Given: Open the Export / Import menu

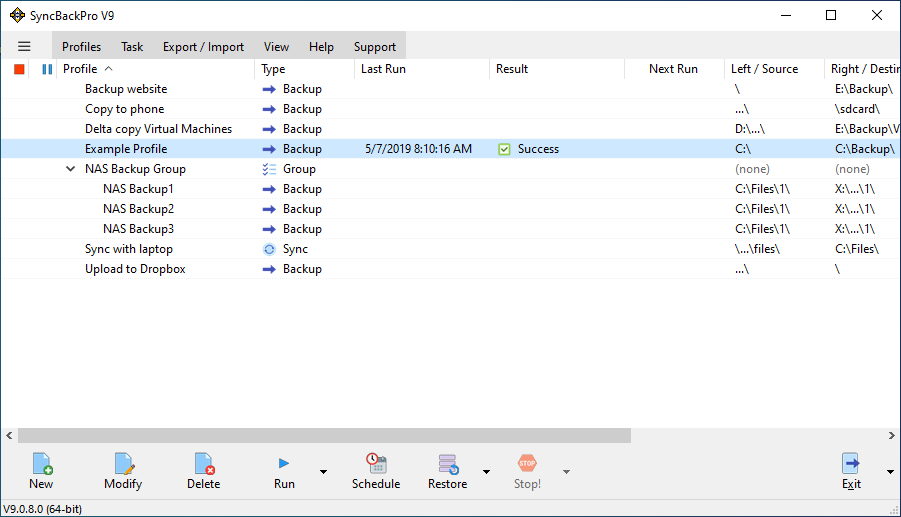Looking at the screenshot, I should pos(203,47).
